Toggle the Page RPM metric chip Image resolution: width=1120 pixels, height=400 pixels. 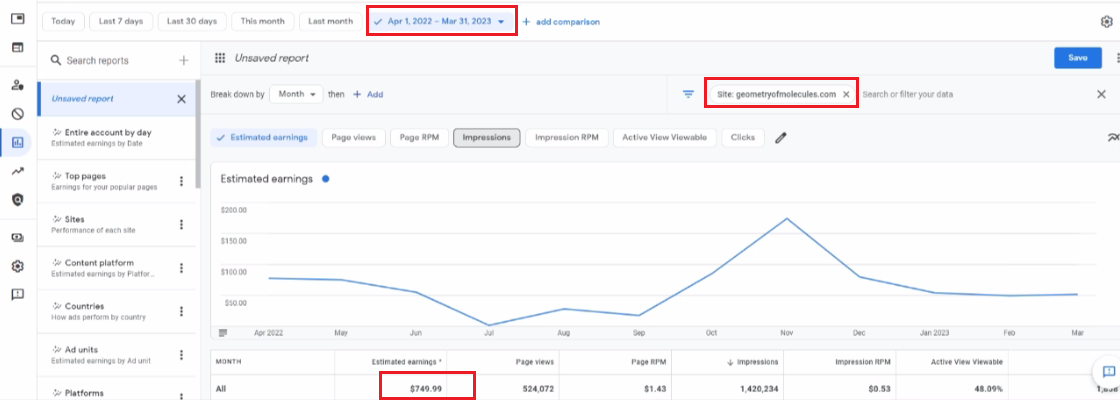419,138
